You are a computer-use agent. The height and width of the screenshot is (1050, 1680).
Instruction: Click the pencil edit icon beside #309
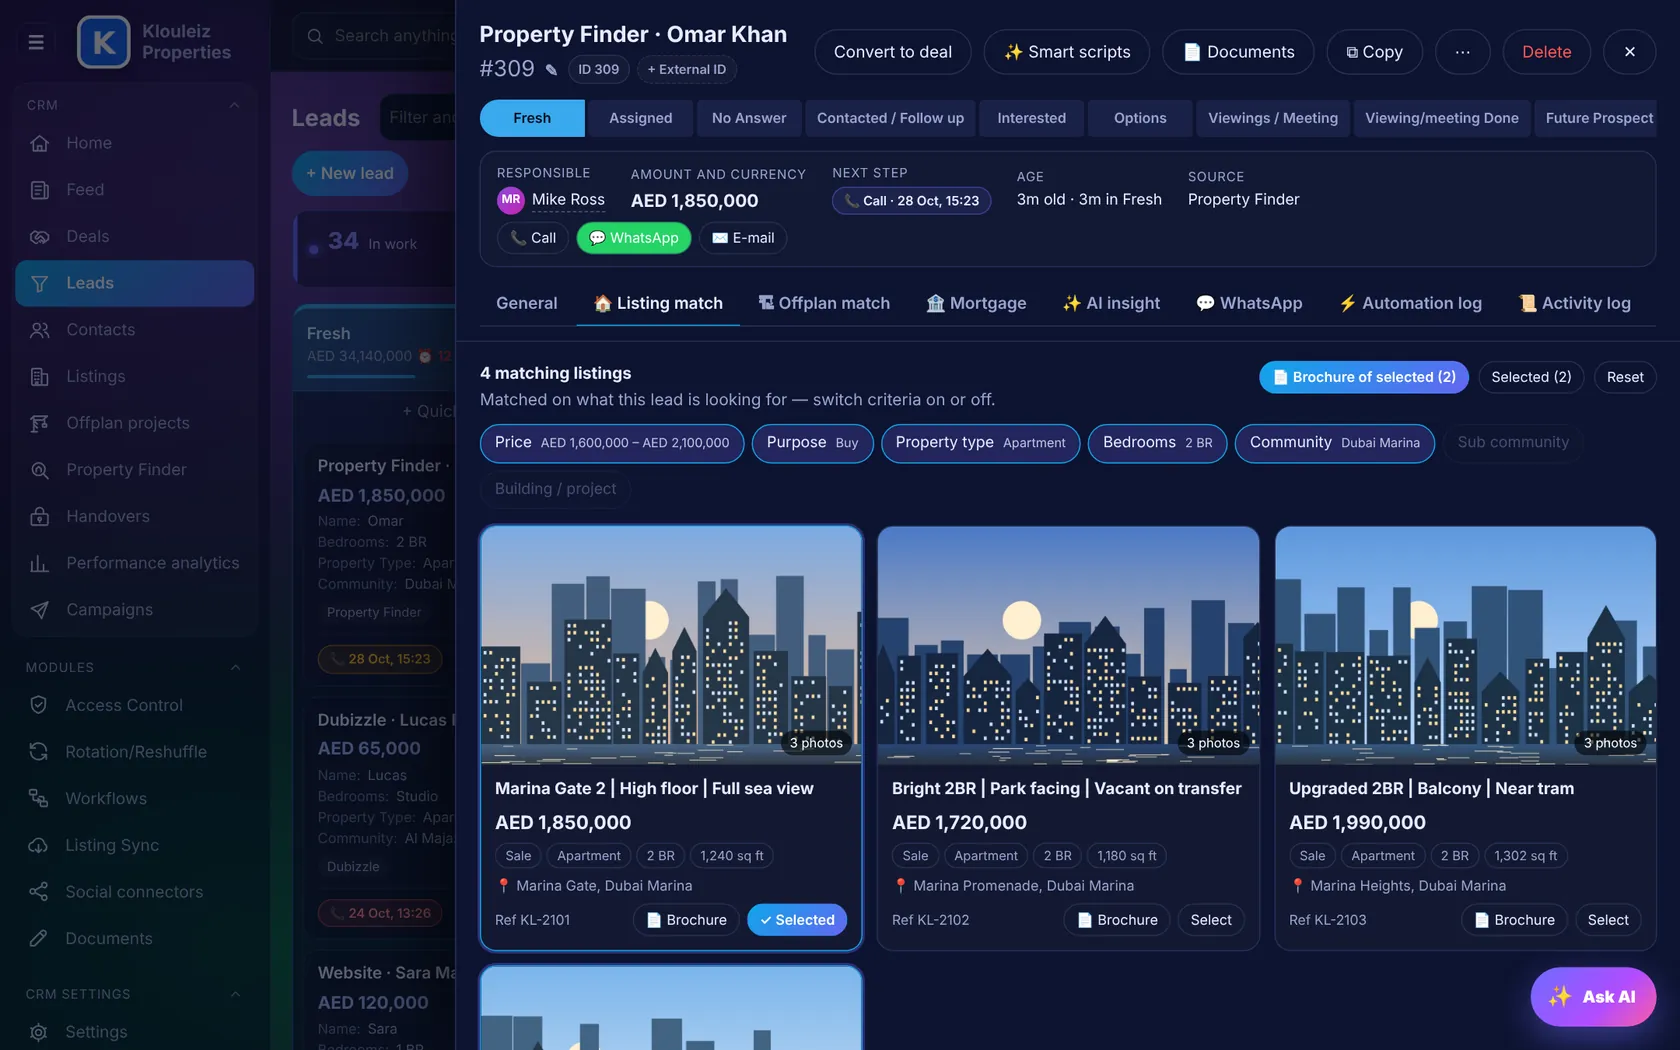tap(551, 69)
